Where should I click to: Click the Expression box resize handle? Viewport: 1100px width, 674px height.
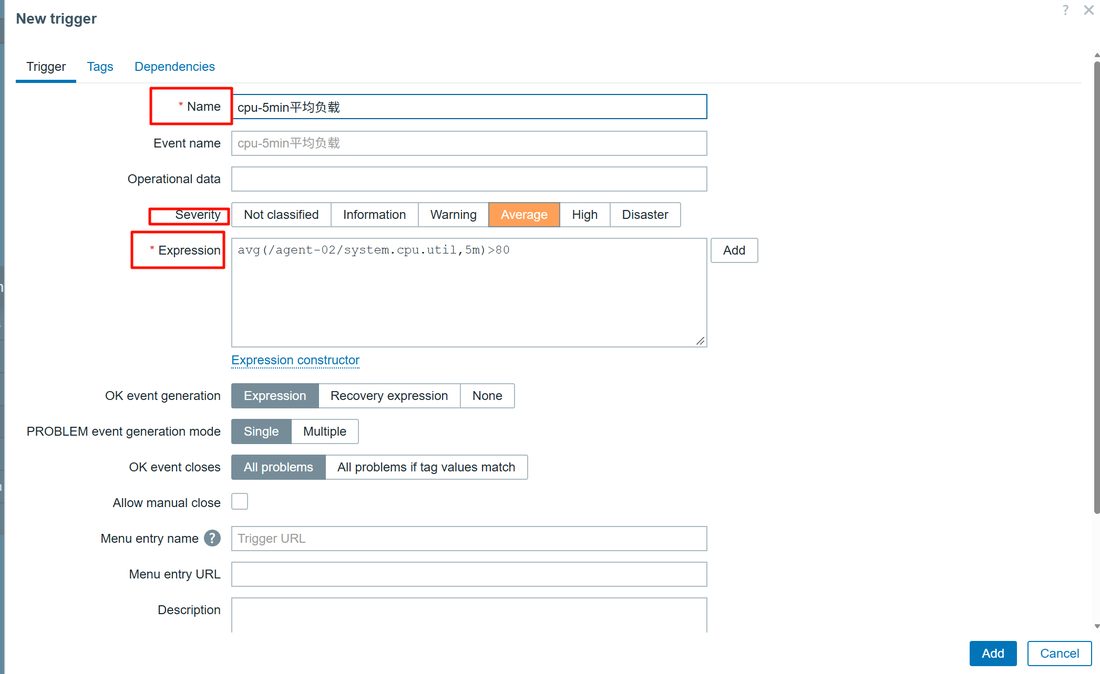click(700, 340)
